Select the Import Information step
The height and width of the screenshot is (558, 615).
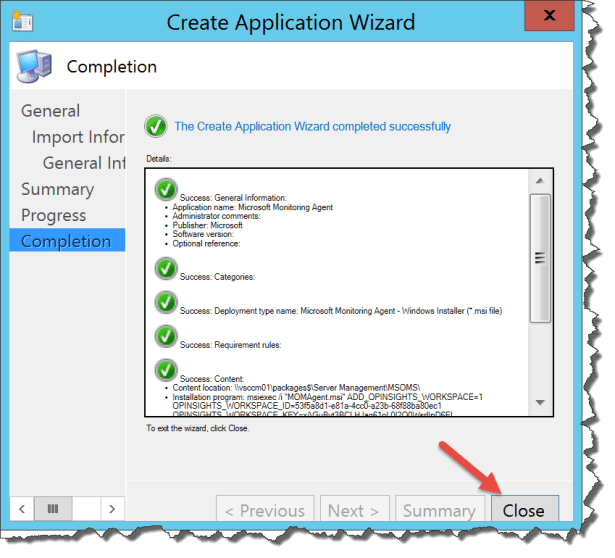point(78,137)
